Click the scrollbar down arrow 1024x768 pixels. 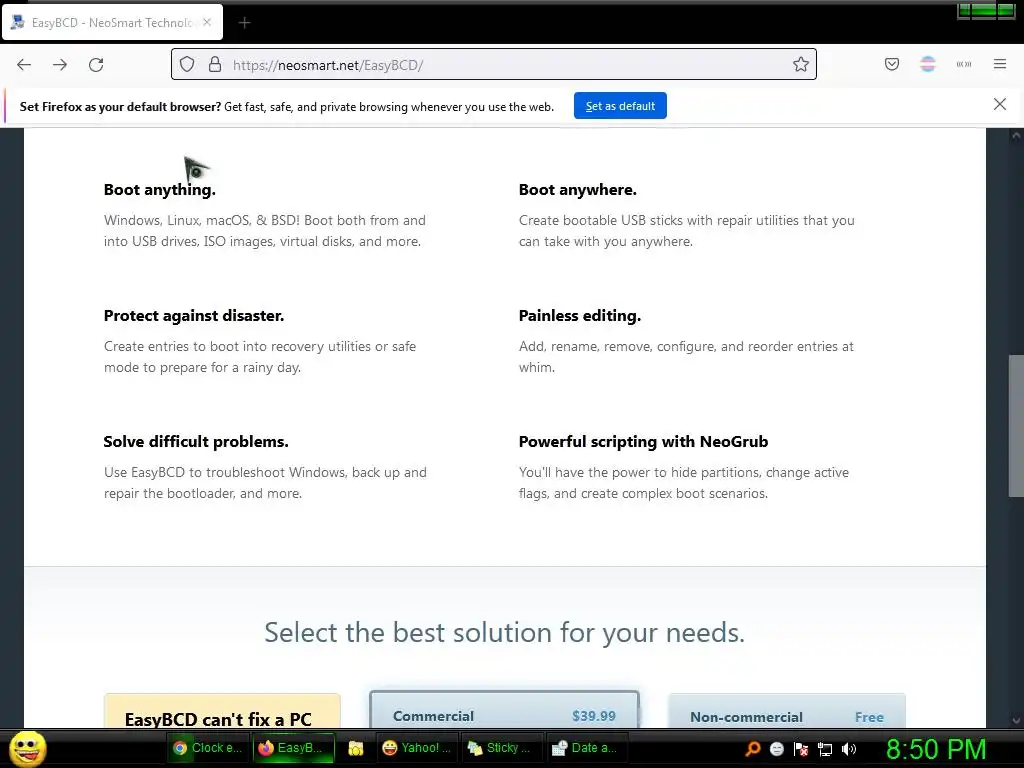coord(1016,720)
